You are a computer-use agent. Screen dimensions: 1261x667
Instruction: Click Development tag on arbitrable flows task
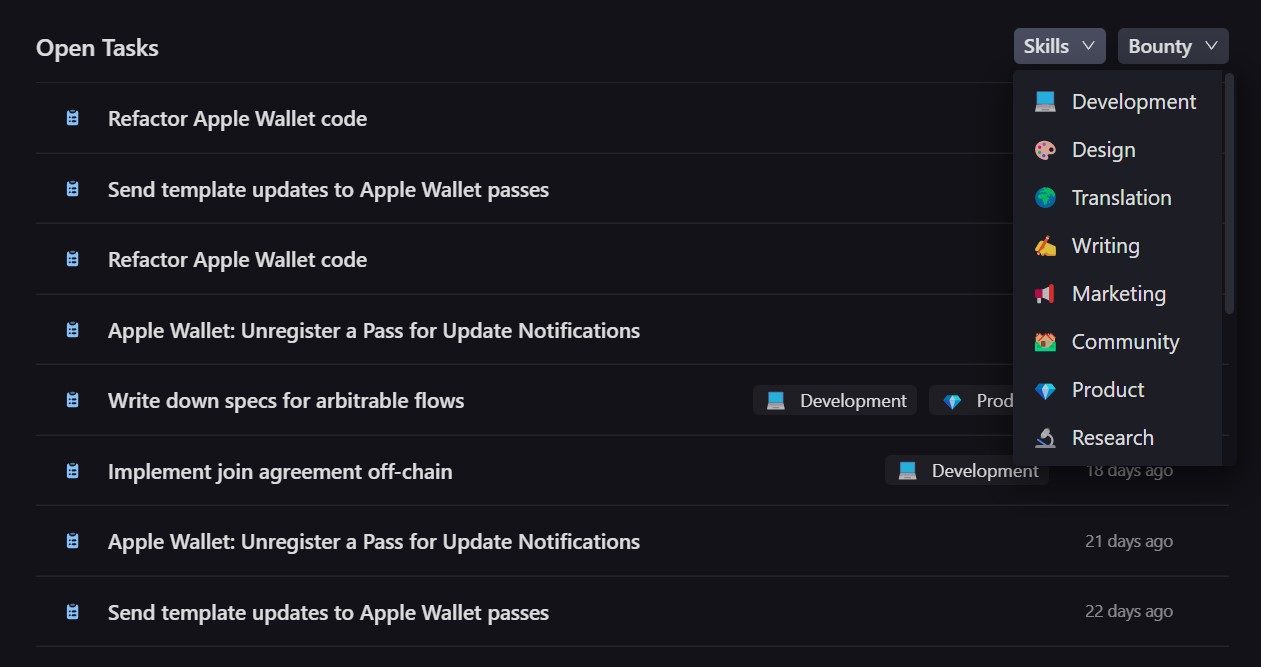835,401
